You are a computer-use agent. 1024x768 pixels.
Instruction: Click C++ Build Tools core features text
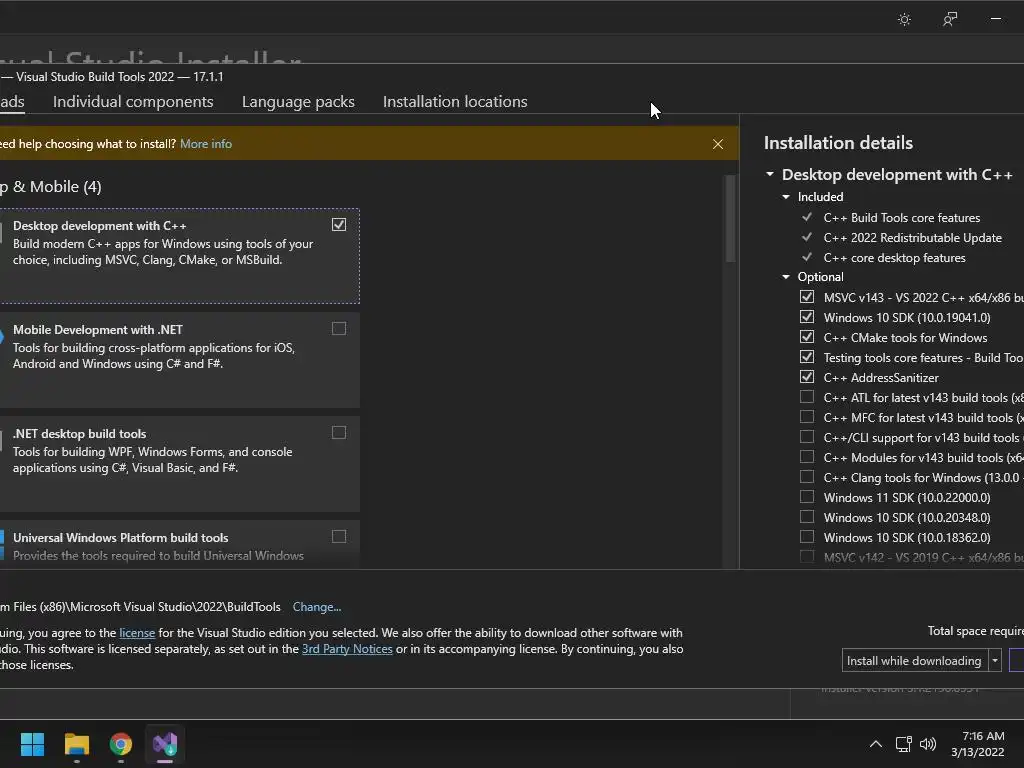point(902,217)
